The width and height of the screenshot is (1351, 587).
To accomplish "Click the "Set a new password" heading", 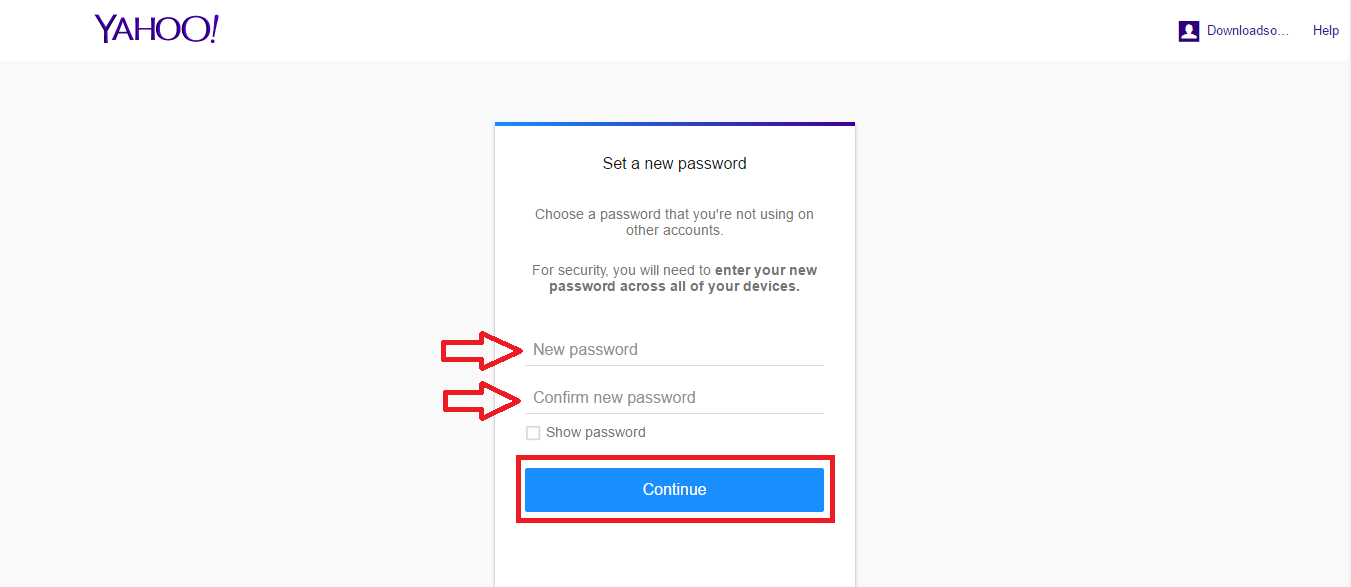I will [674, 163].
